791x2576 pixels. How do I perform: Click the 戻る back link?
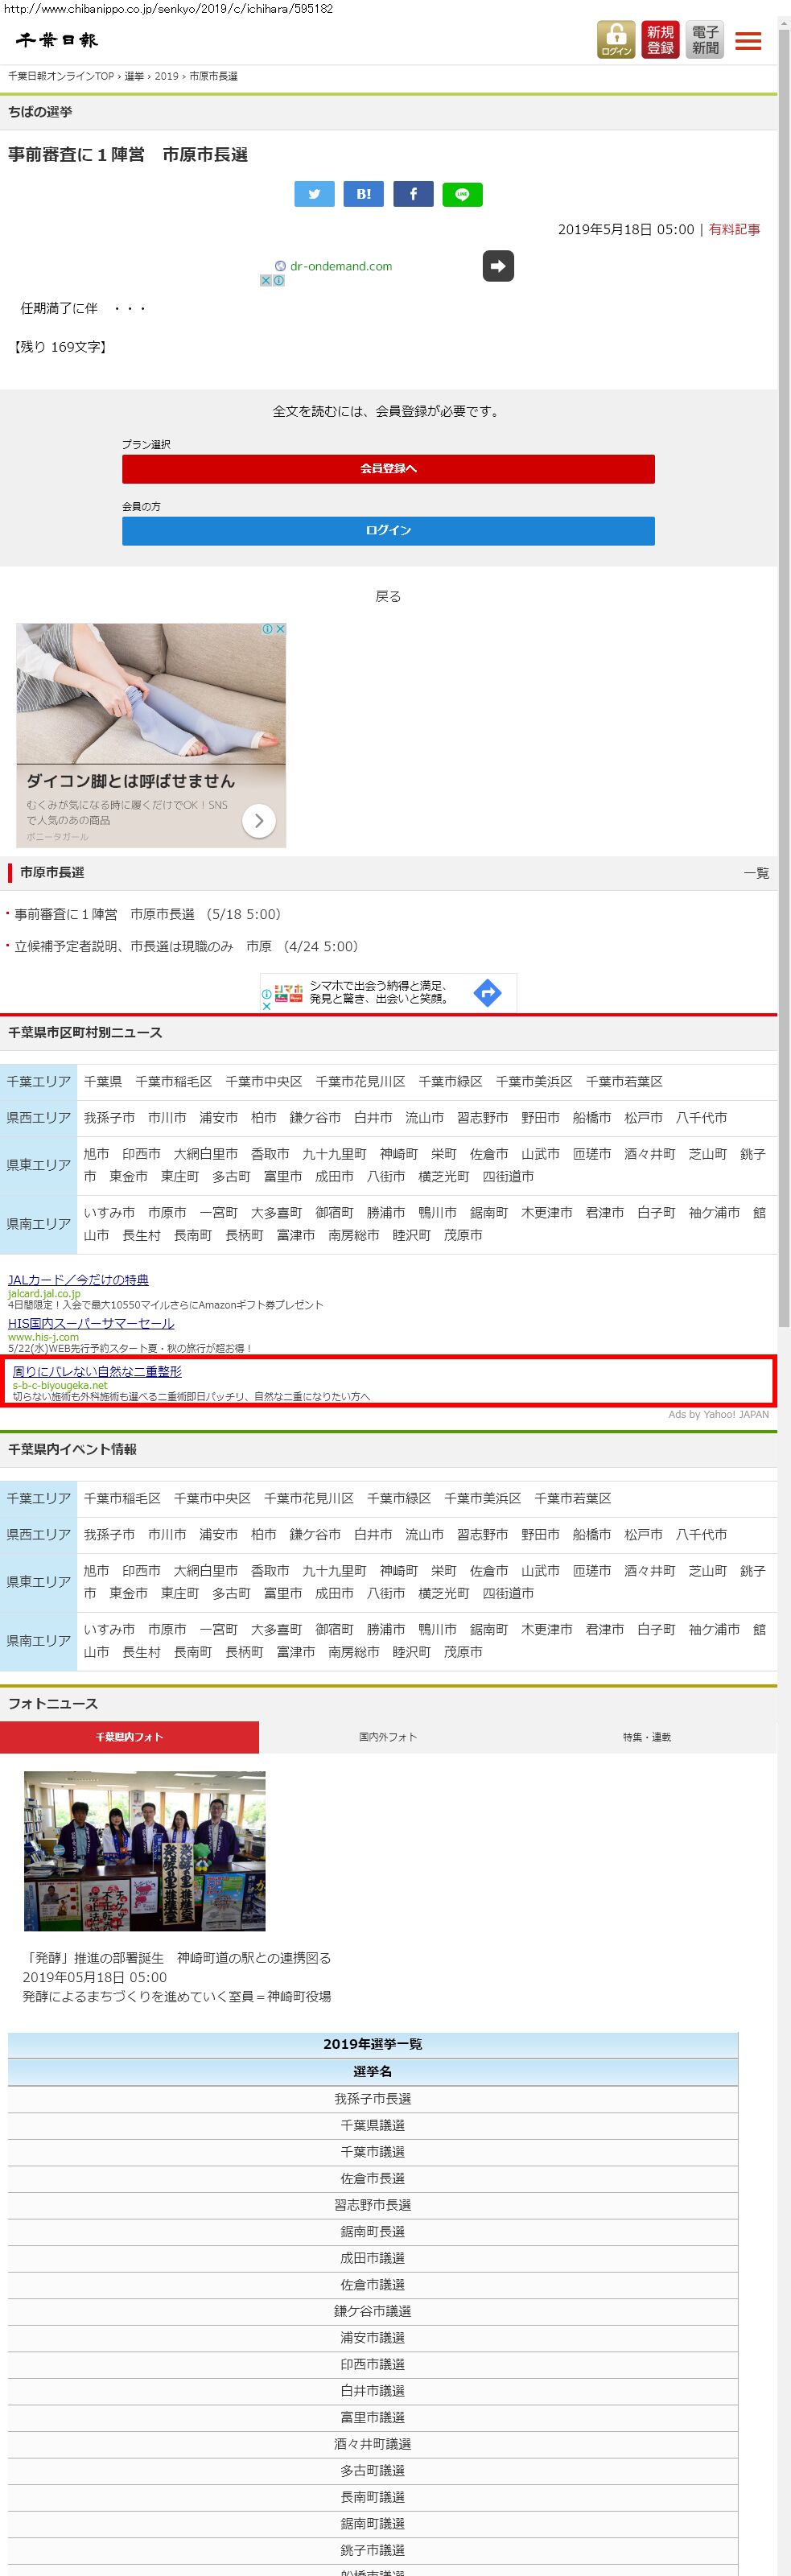[388, 596]
